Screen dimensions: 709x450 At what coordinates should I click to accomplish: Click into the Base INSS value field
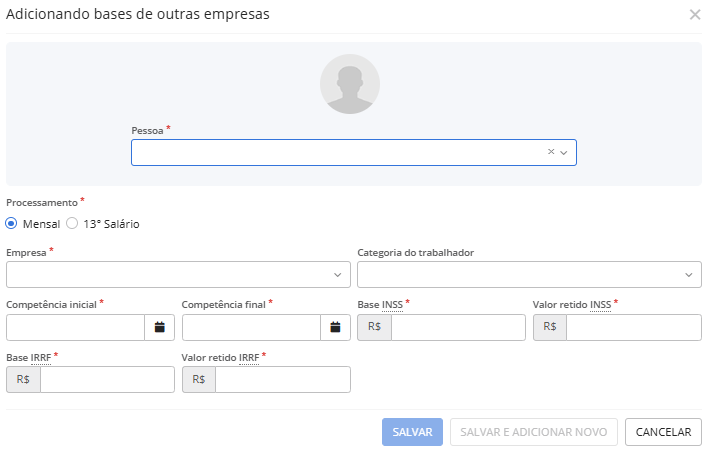click(457, 327)
